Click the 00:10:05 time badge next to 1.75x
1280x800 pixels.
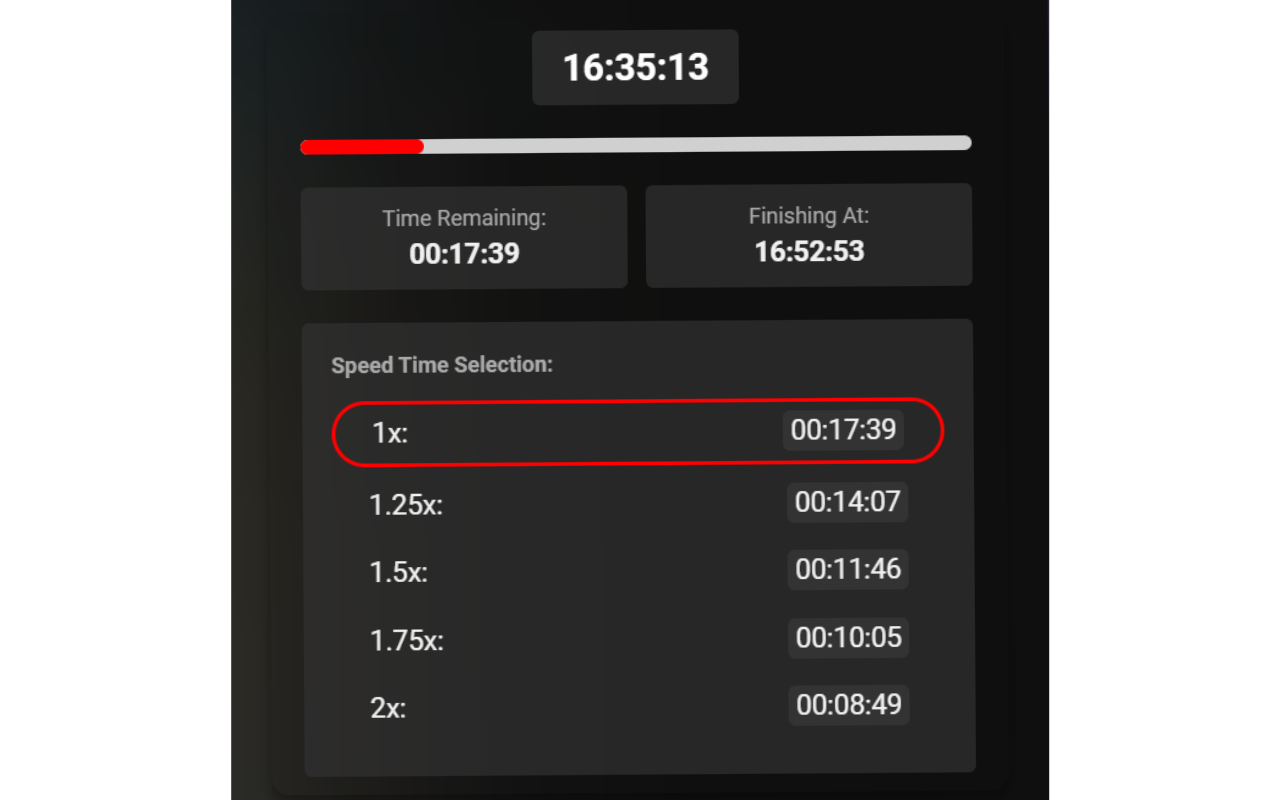tap(848, 637)
